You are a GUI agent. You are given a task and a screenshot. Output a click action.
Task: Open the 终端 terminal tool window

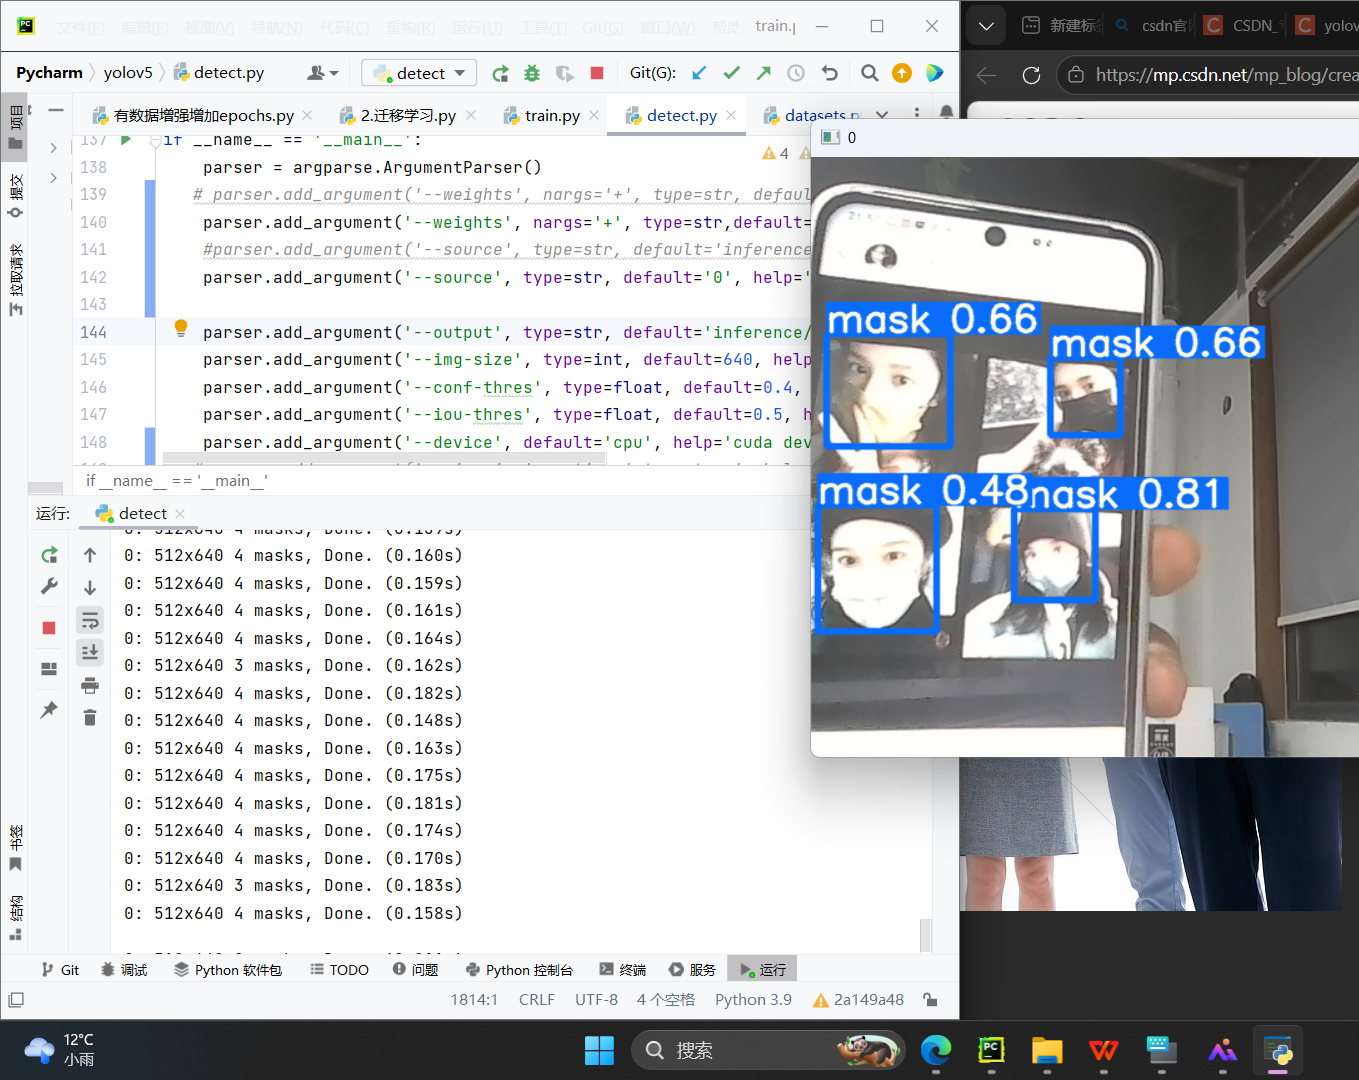[x=623, y=970]
